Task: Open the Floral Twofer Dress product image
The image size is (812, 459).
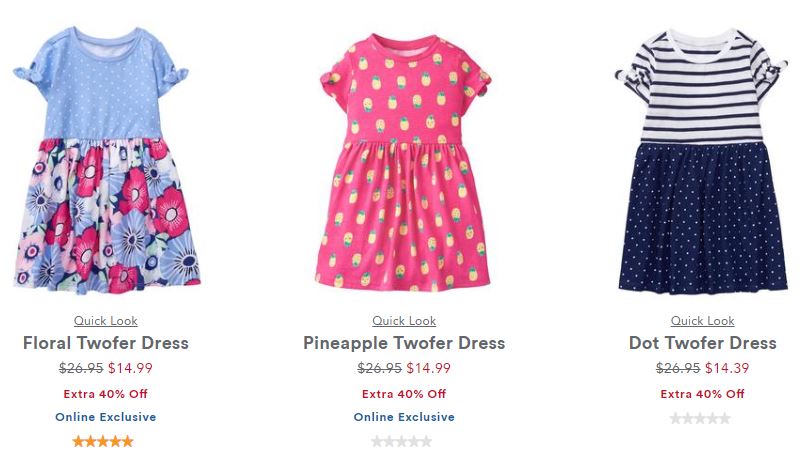Action: point(106,161)
